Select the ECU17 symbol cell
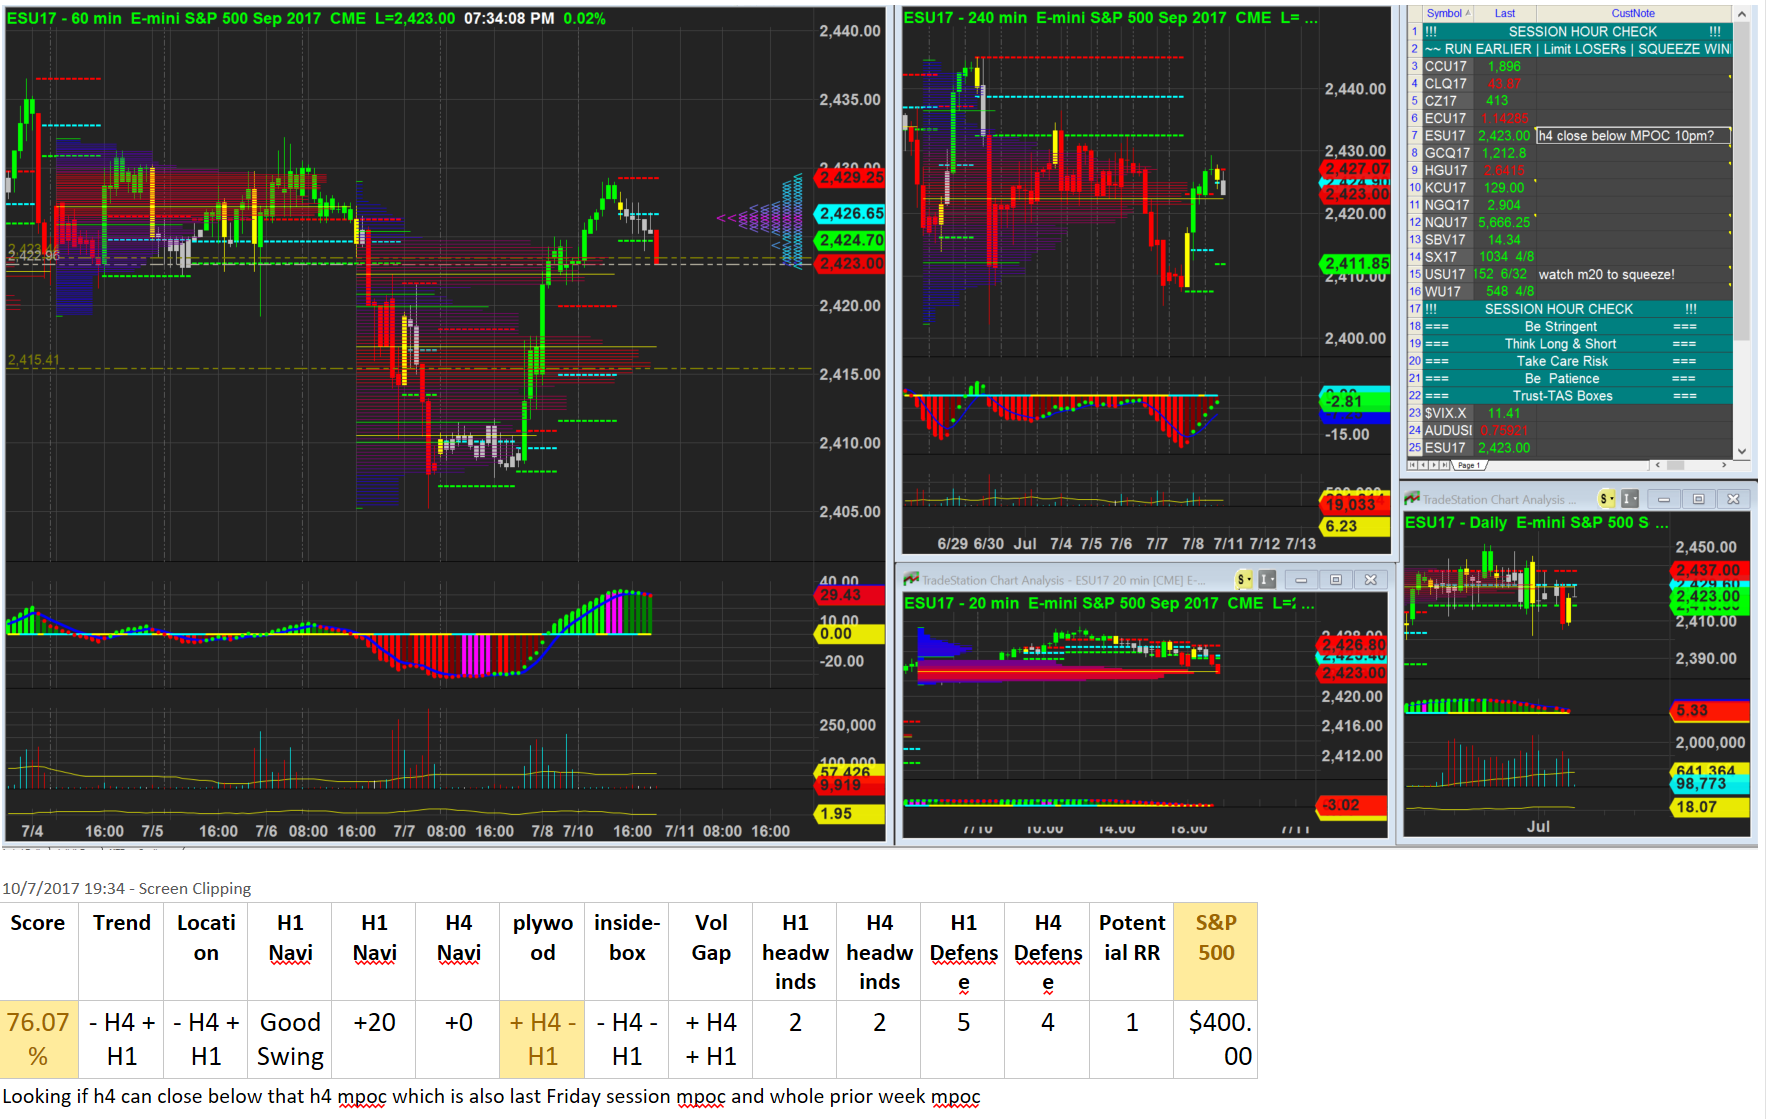Screen dimensions: 1773x1119 [1446, 119]
